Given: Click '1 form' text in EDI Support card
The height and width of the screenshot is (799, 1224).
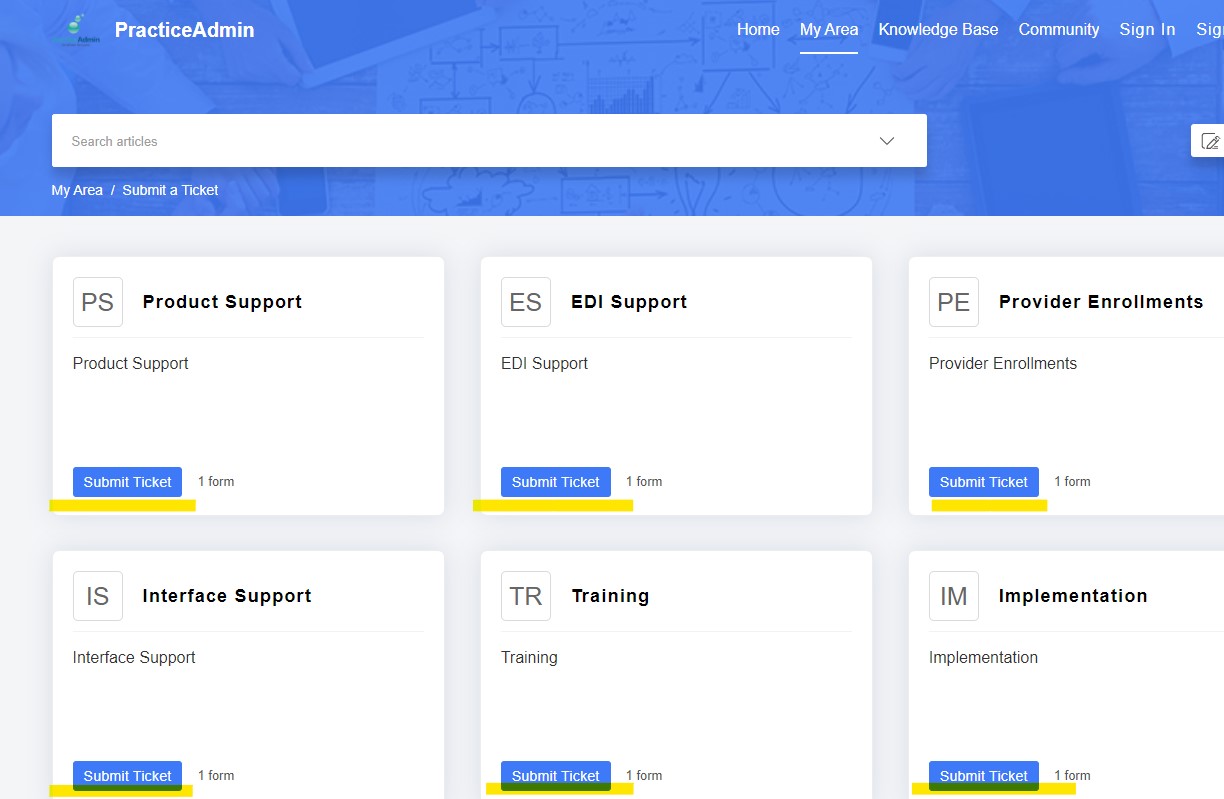Looking at the screenshot, I should 644,482.
